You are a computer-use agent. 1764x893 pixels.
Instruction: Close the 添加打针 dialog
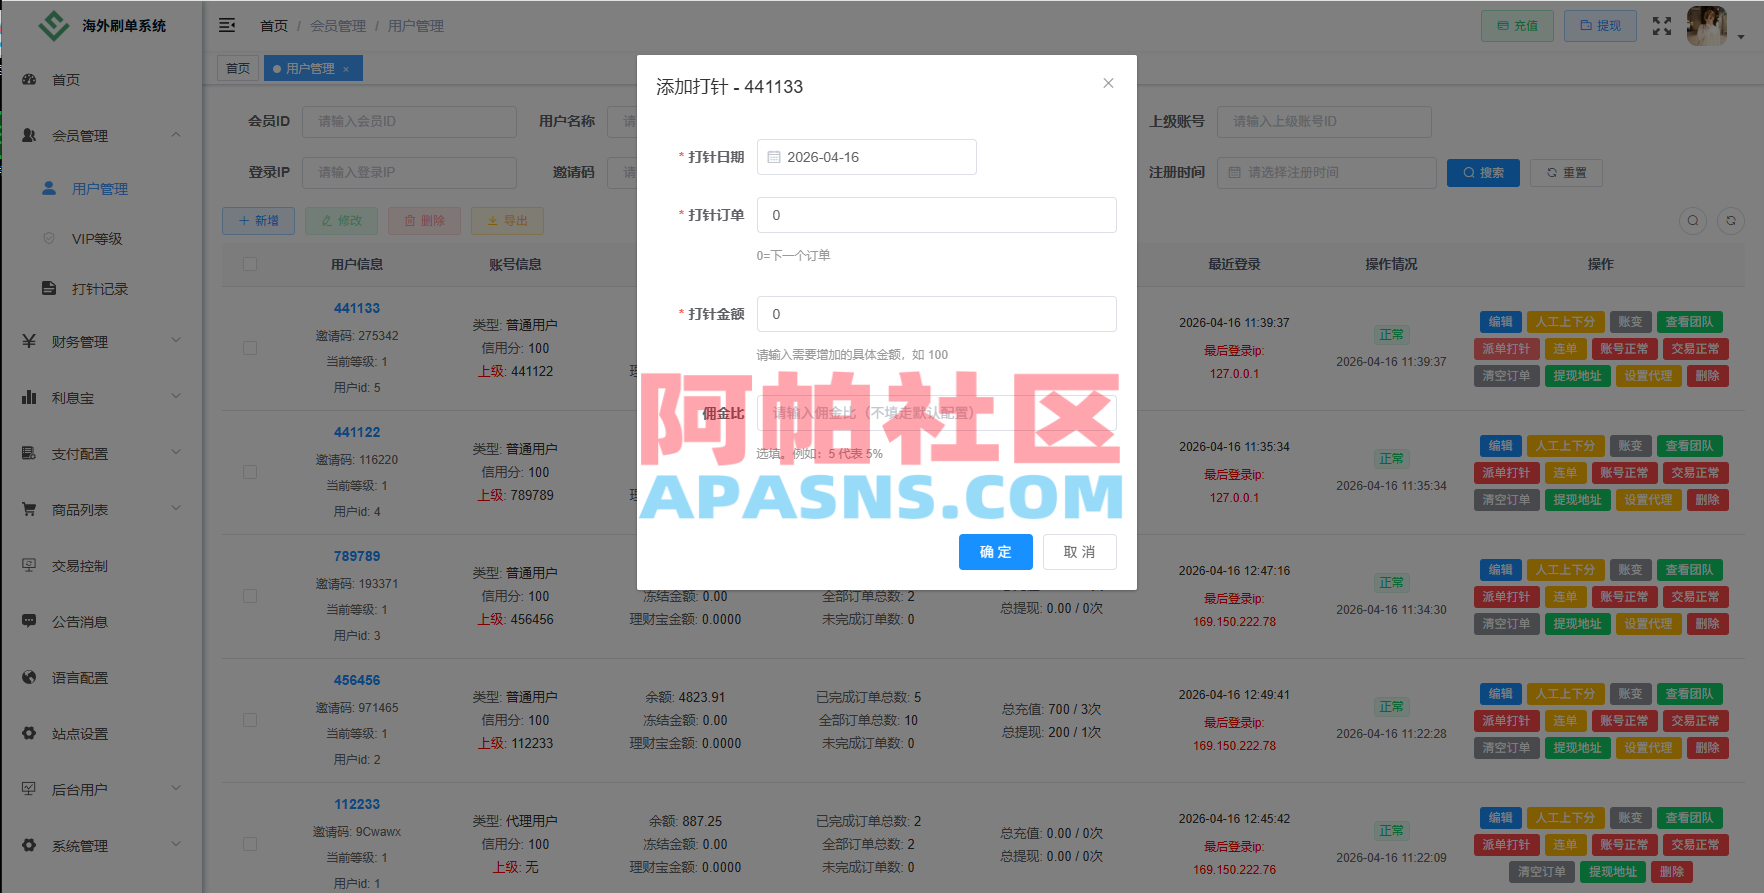(1108, 83)
